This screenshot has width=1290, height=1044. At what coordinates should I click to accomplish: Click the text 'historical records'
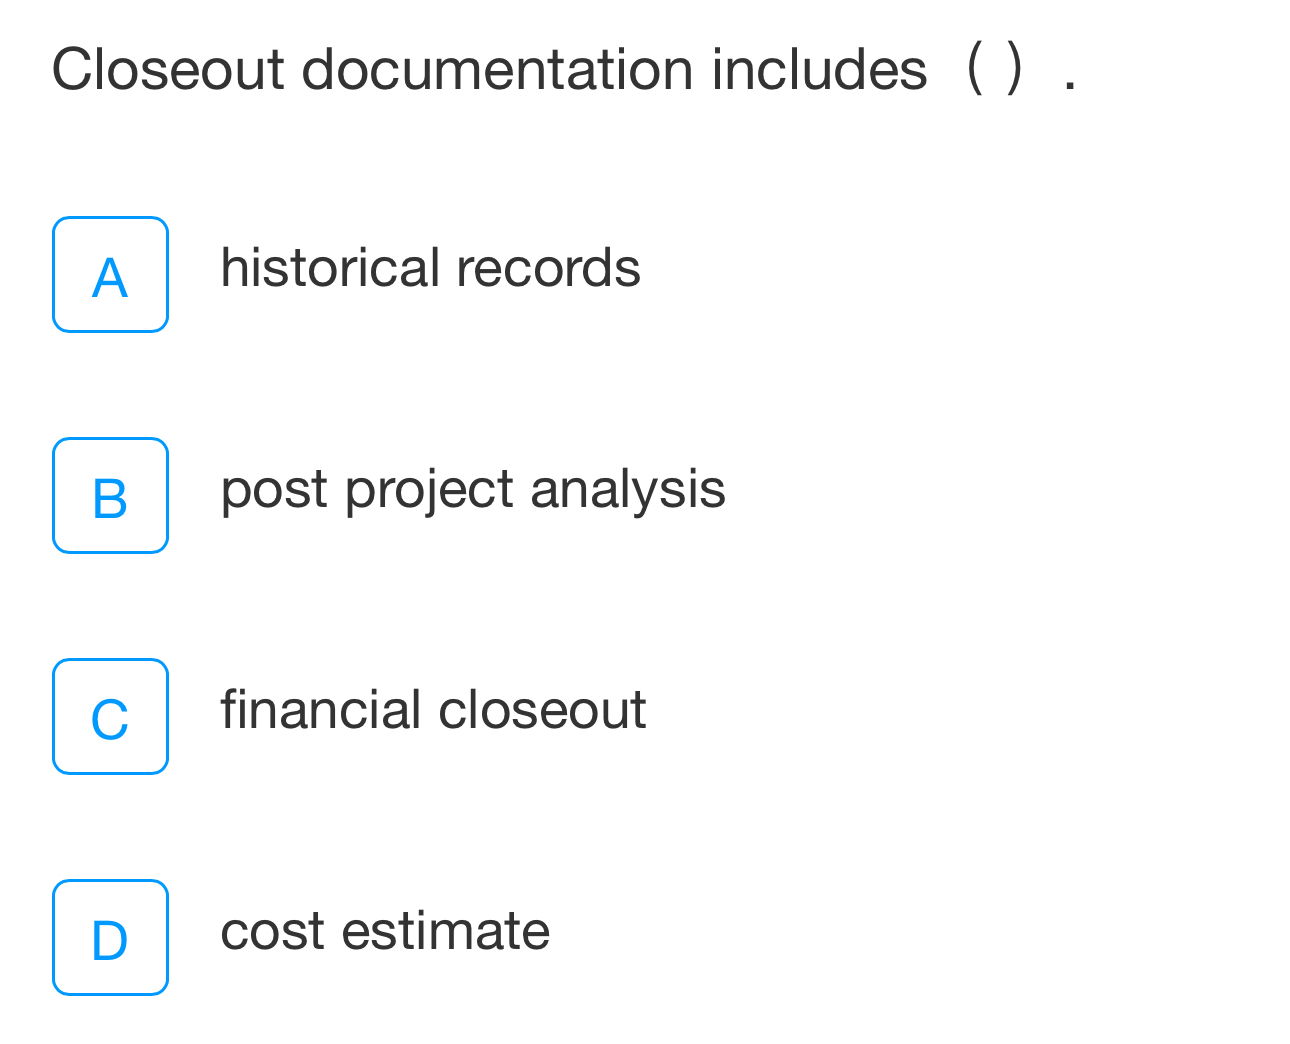point(431,268)
